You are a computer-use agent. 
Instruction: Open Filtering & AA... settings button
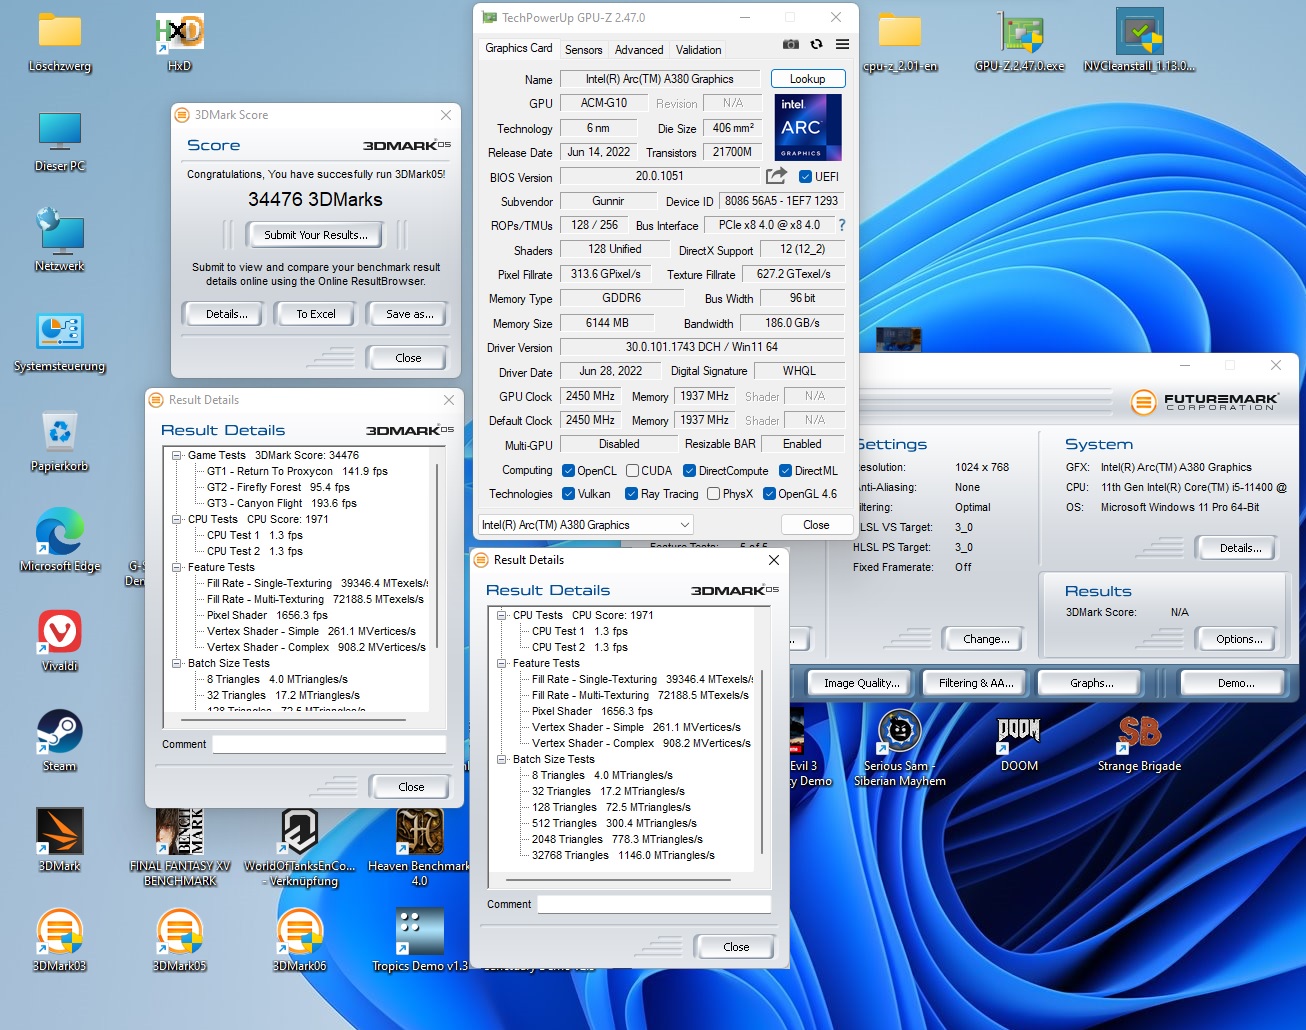click(976, 683)
